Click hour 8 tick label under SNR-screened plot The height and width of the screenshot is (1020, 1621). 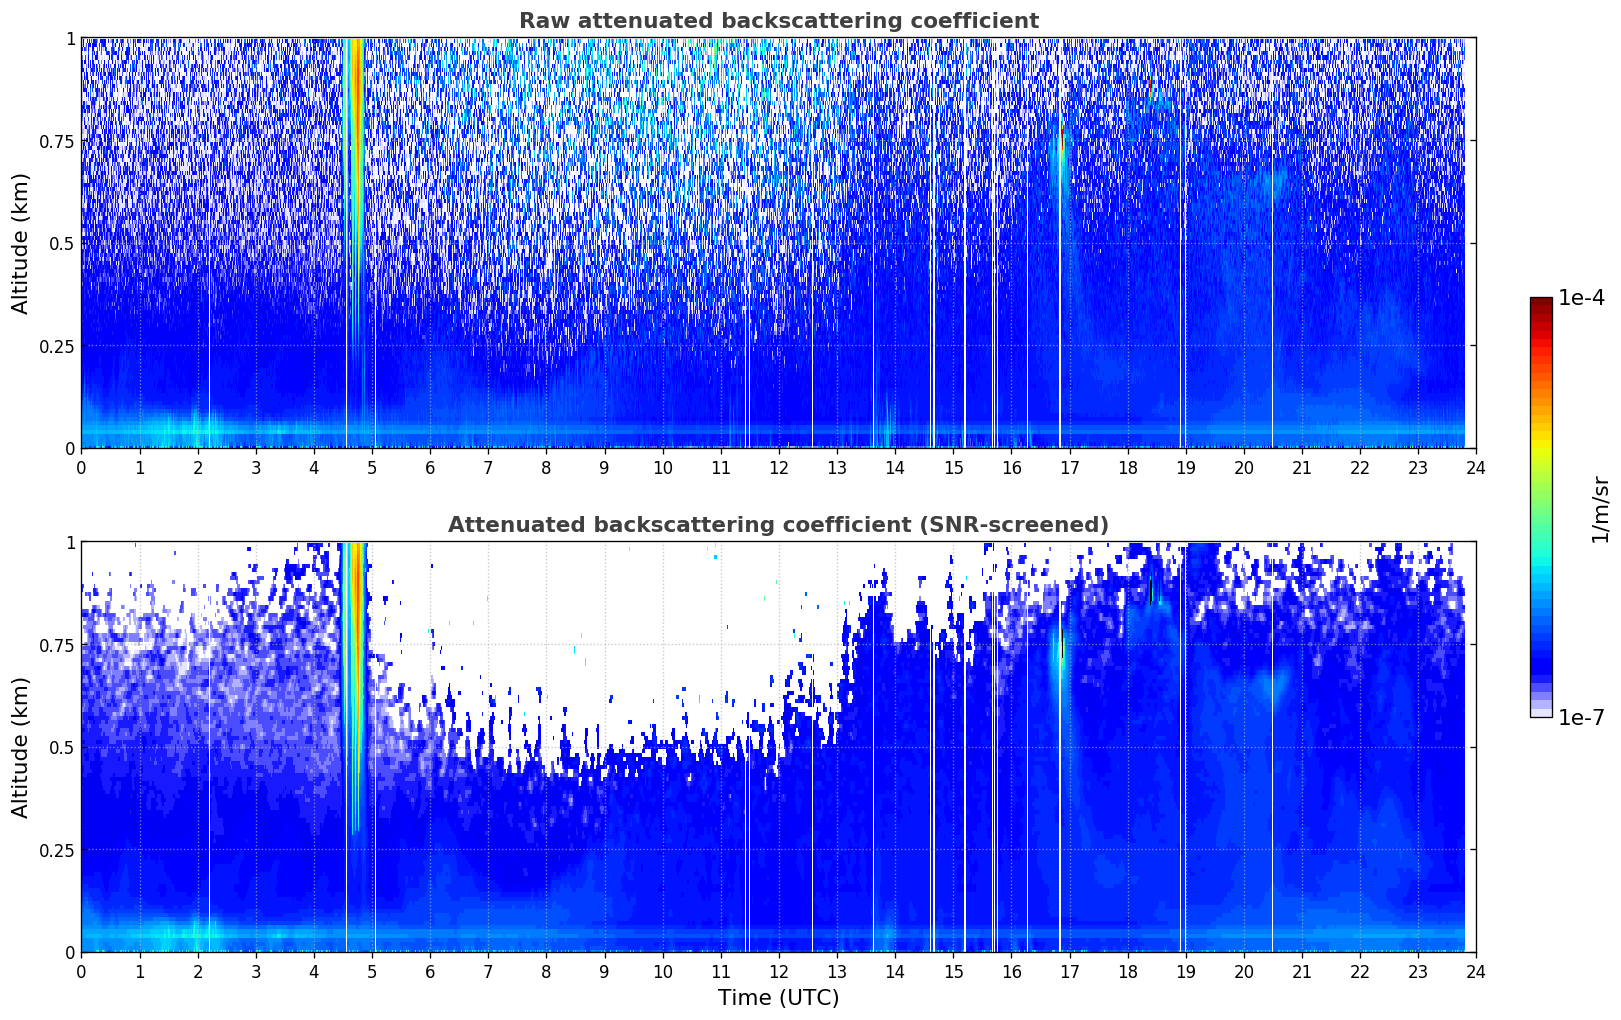tap(546, 971)
